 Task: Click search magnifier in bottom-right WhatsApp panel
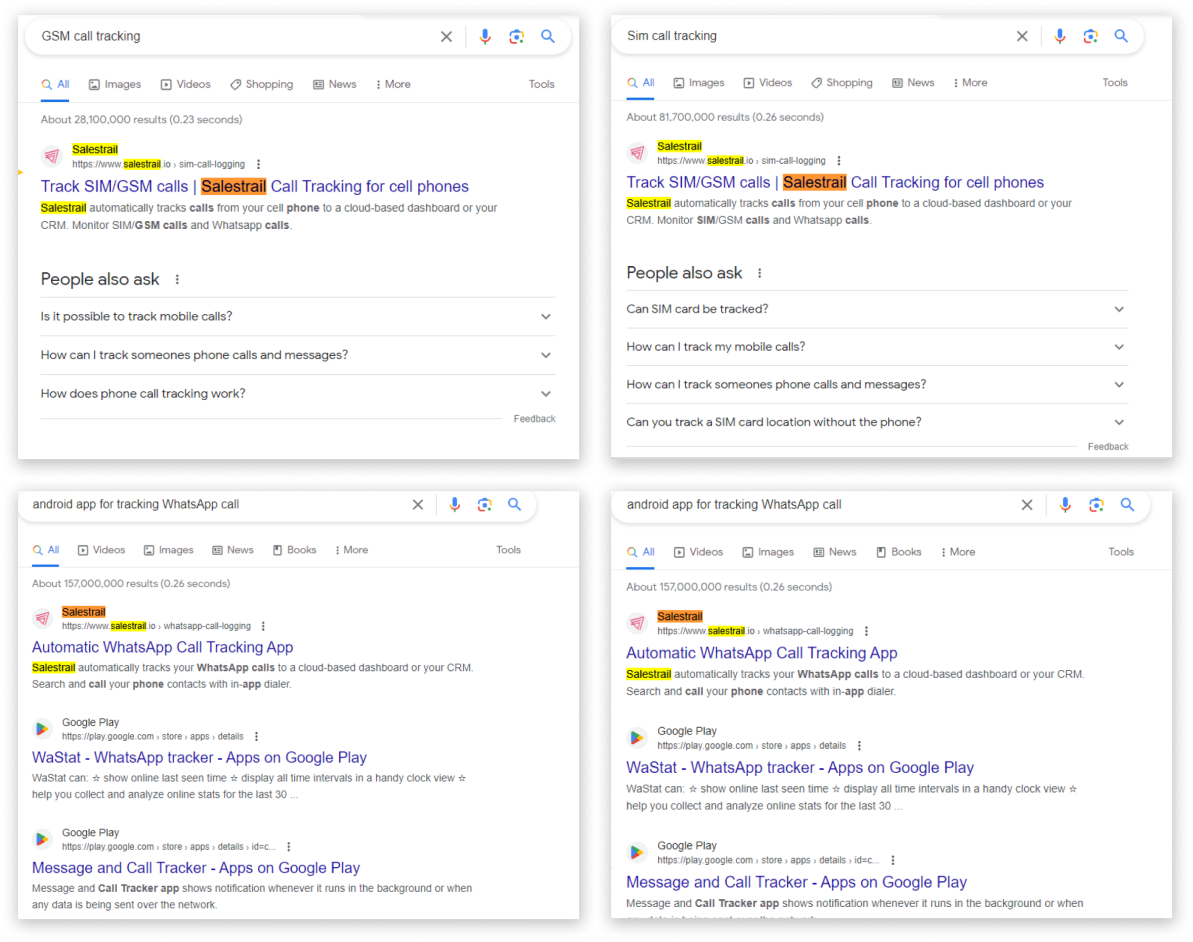[x=1127, y=504]
